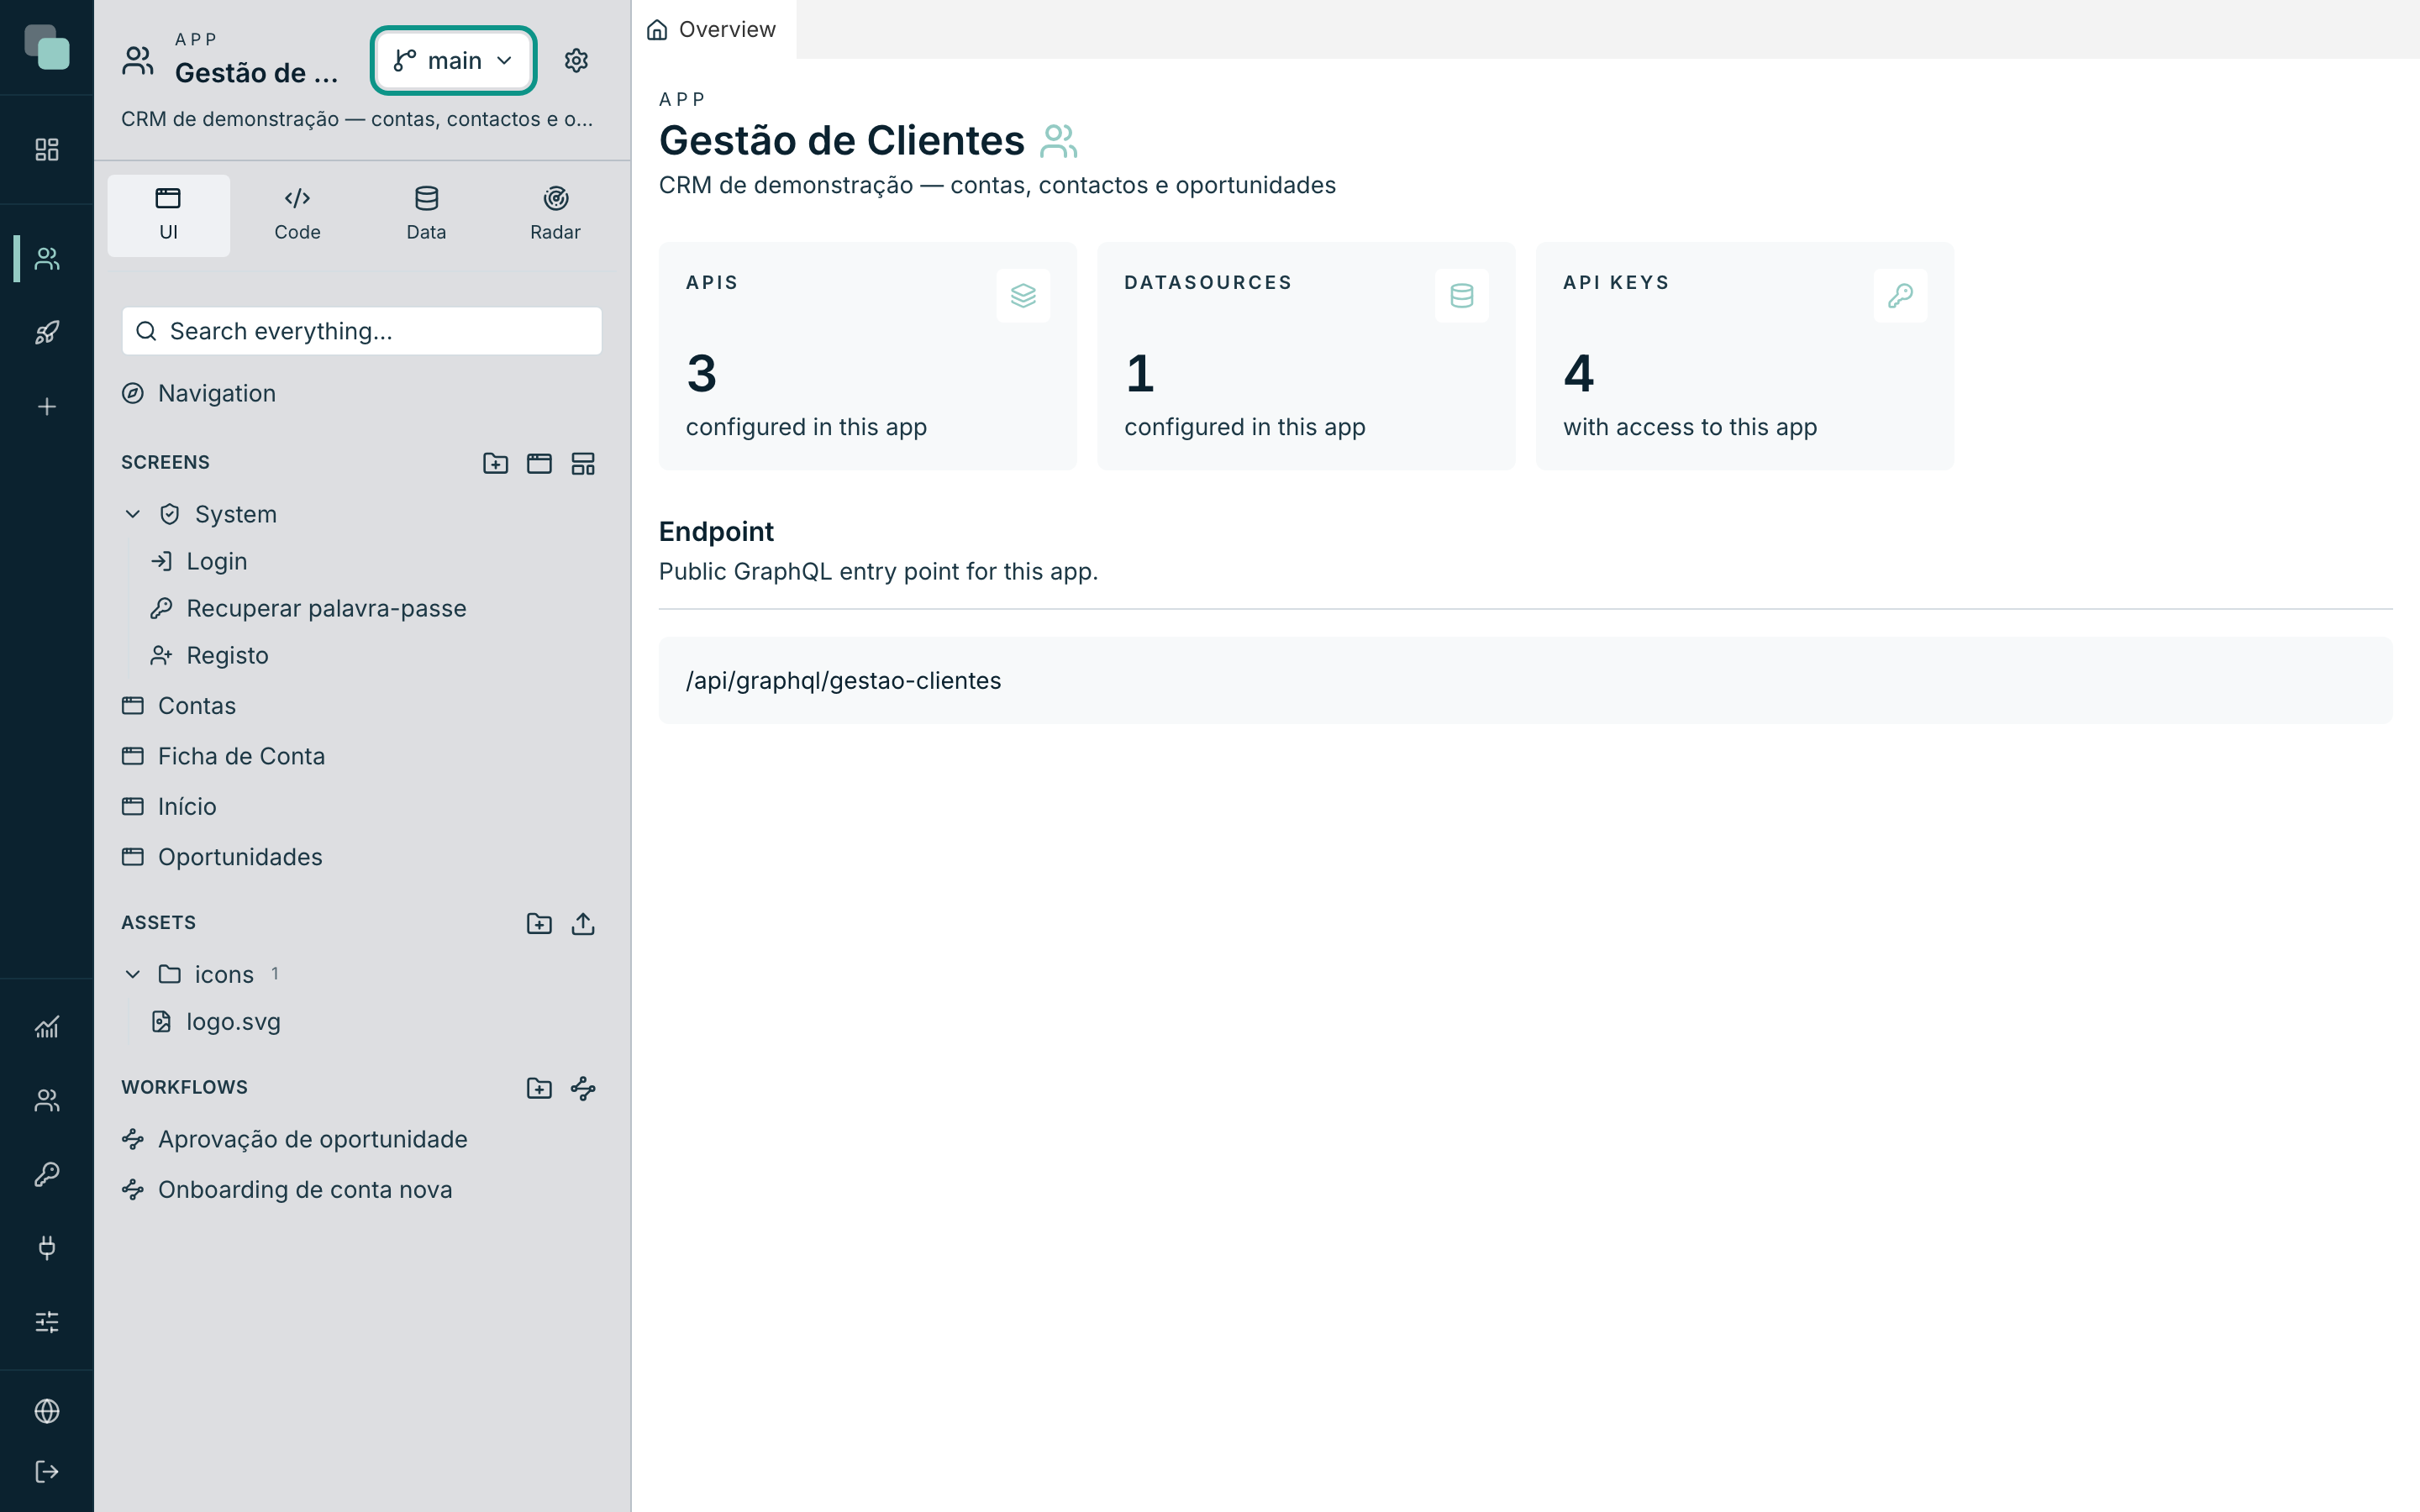Click the users icon beside app heading
The height and width of the screenshot is (1512, 2420).
coord(1059,141)
